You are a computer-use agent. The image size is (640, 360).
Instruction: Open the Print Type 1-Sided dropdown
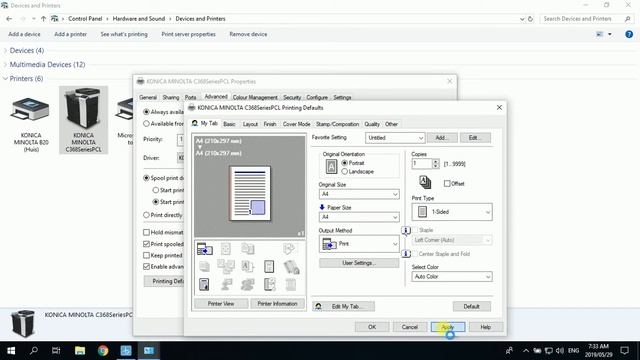coord(452,212)
